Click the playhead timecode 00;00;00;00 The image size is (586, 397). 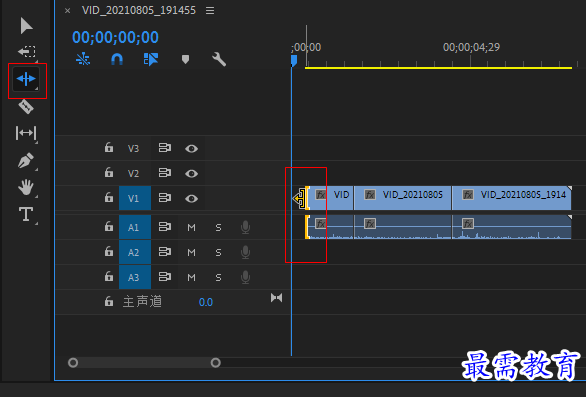(x=115, y=37)
